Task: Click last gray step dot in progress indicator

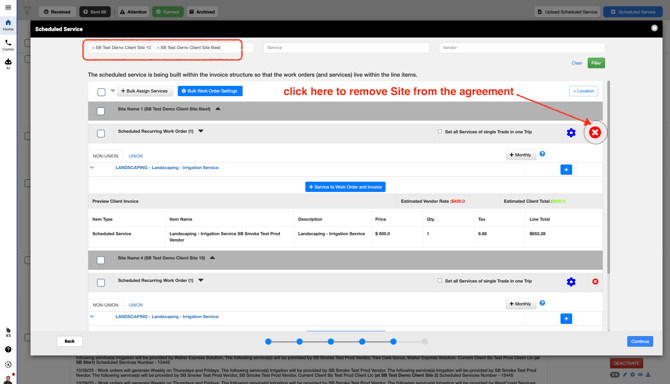Action: [424, 341]
